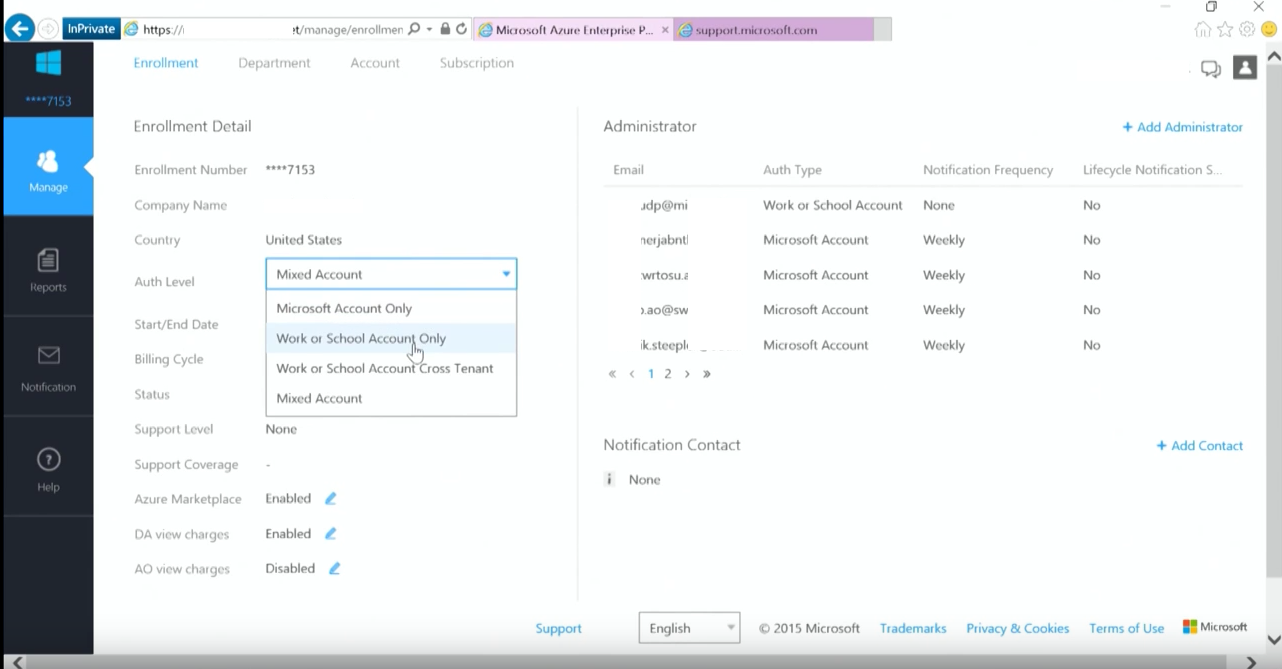The height and width of the screenshot is (669, 1282).
Task: Go to administrator page 1
Action: pos(651,374)
